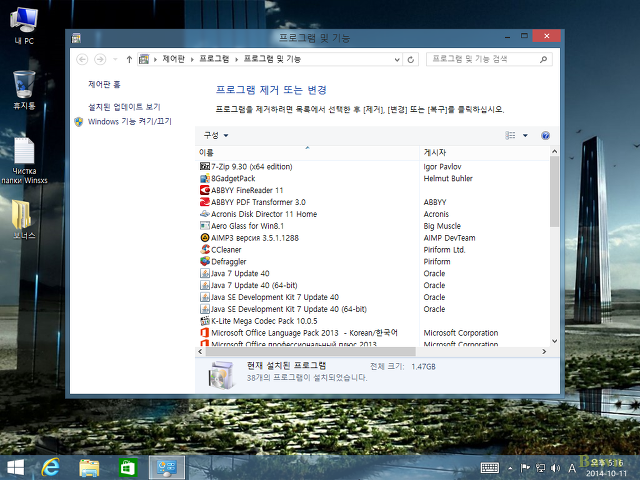
Task: Open recent locations dropdown arrow
Action: coord(115,60)
